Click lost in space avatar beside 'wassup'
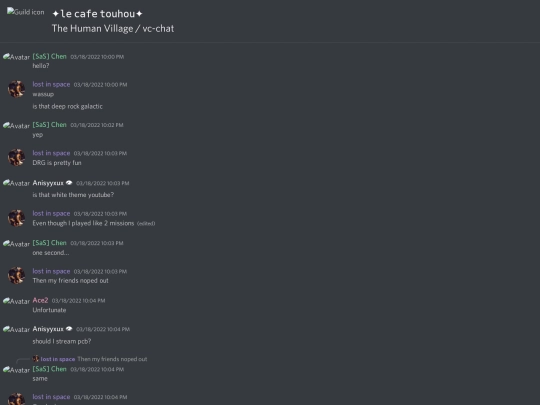Screen dimensions: 540x405 16,89
